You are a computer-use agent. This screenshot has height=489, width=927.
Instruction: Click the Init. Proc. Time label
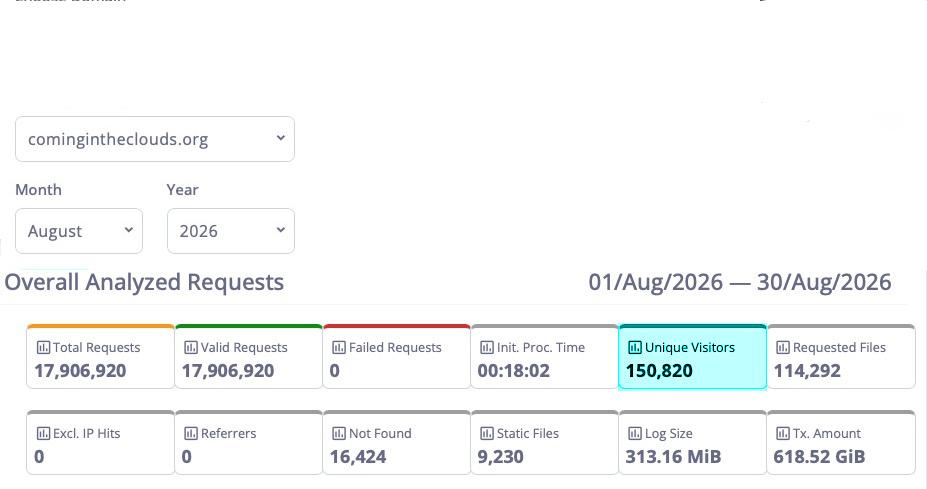(541, 348)
